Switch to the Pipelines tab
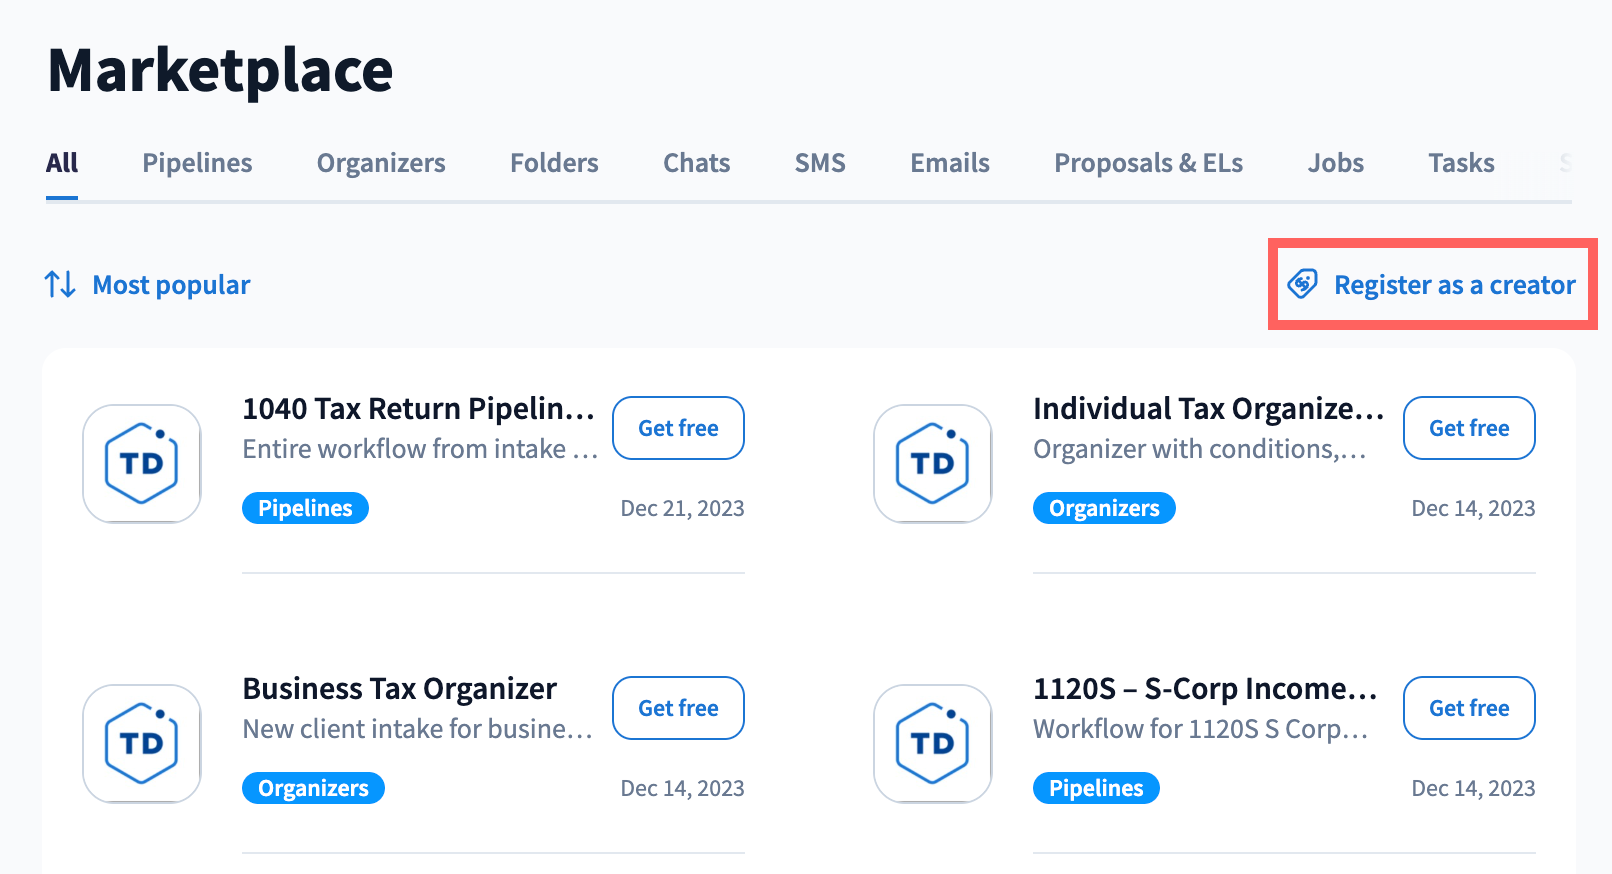Viewport: 1612px width, 874px height. click(197, 163)
